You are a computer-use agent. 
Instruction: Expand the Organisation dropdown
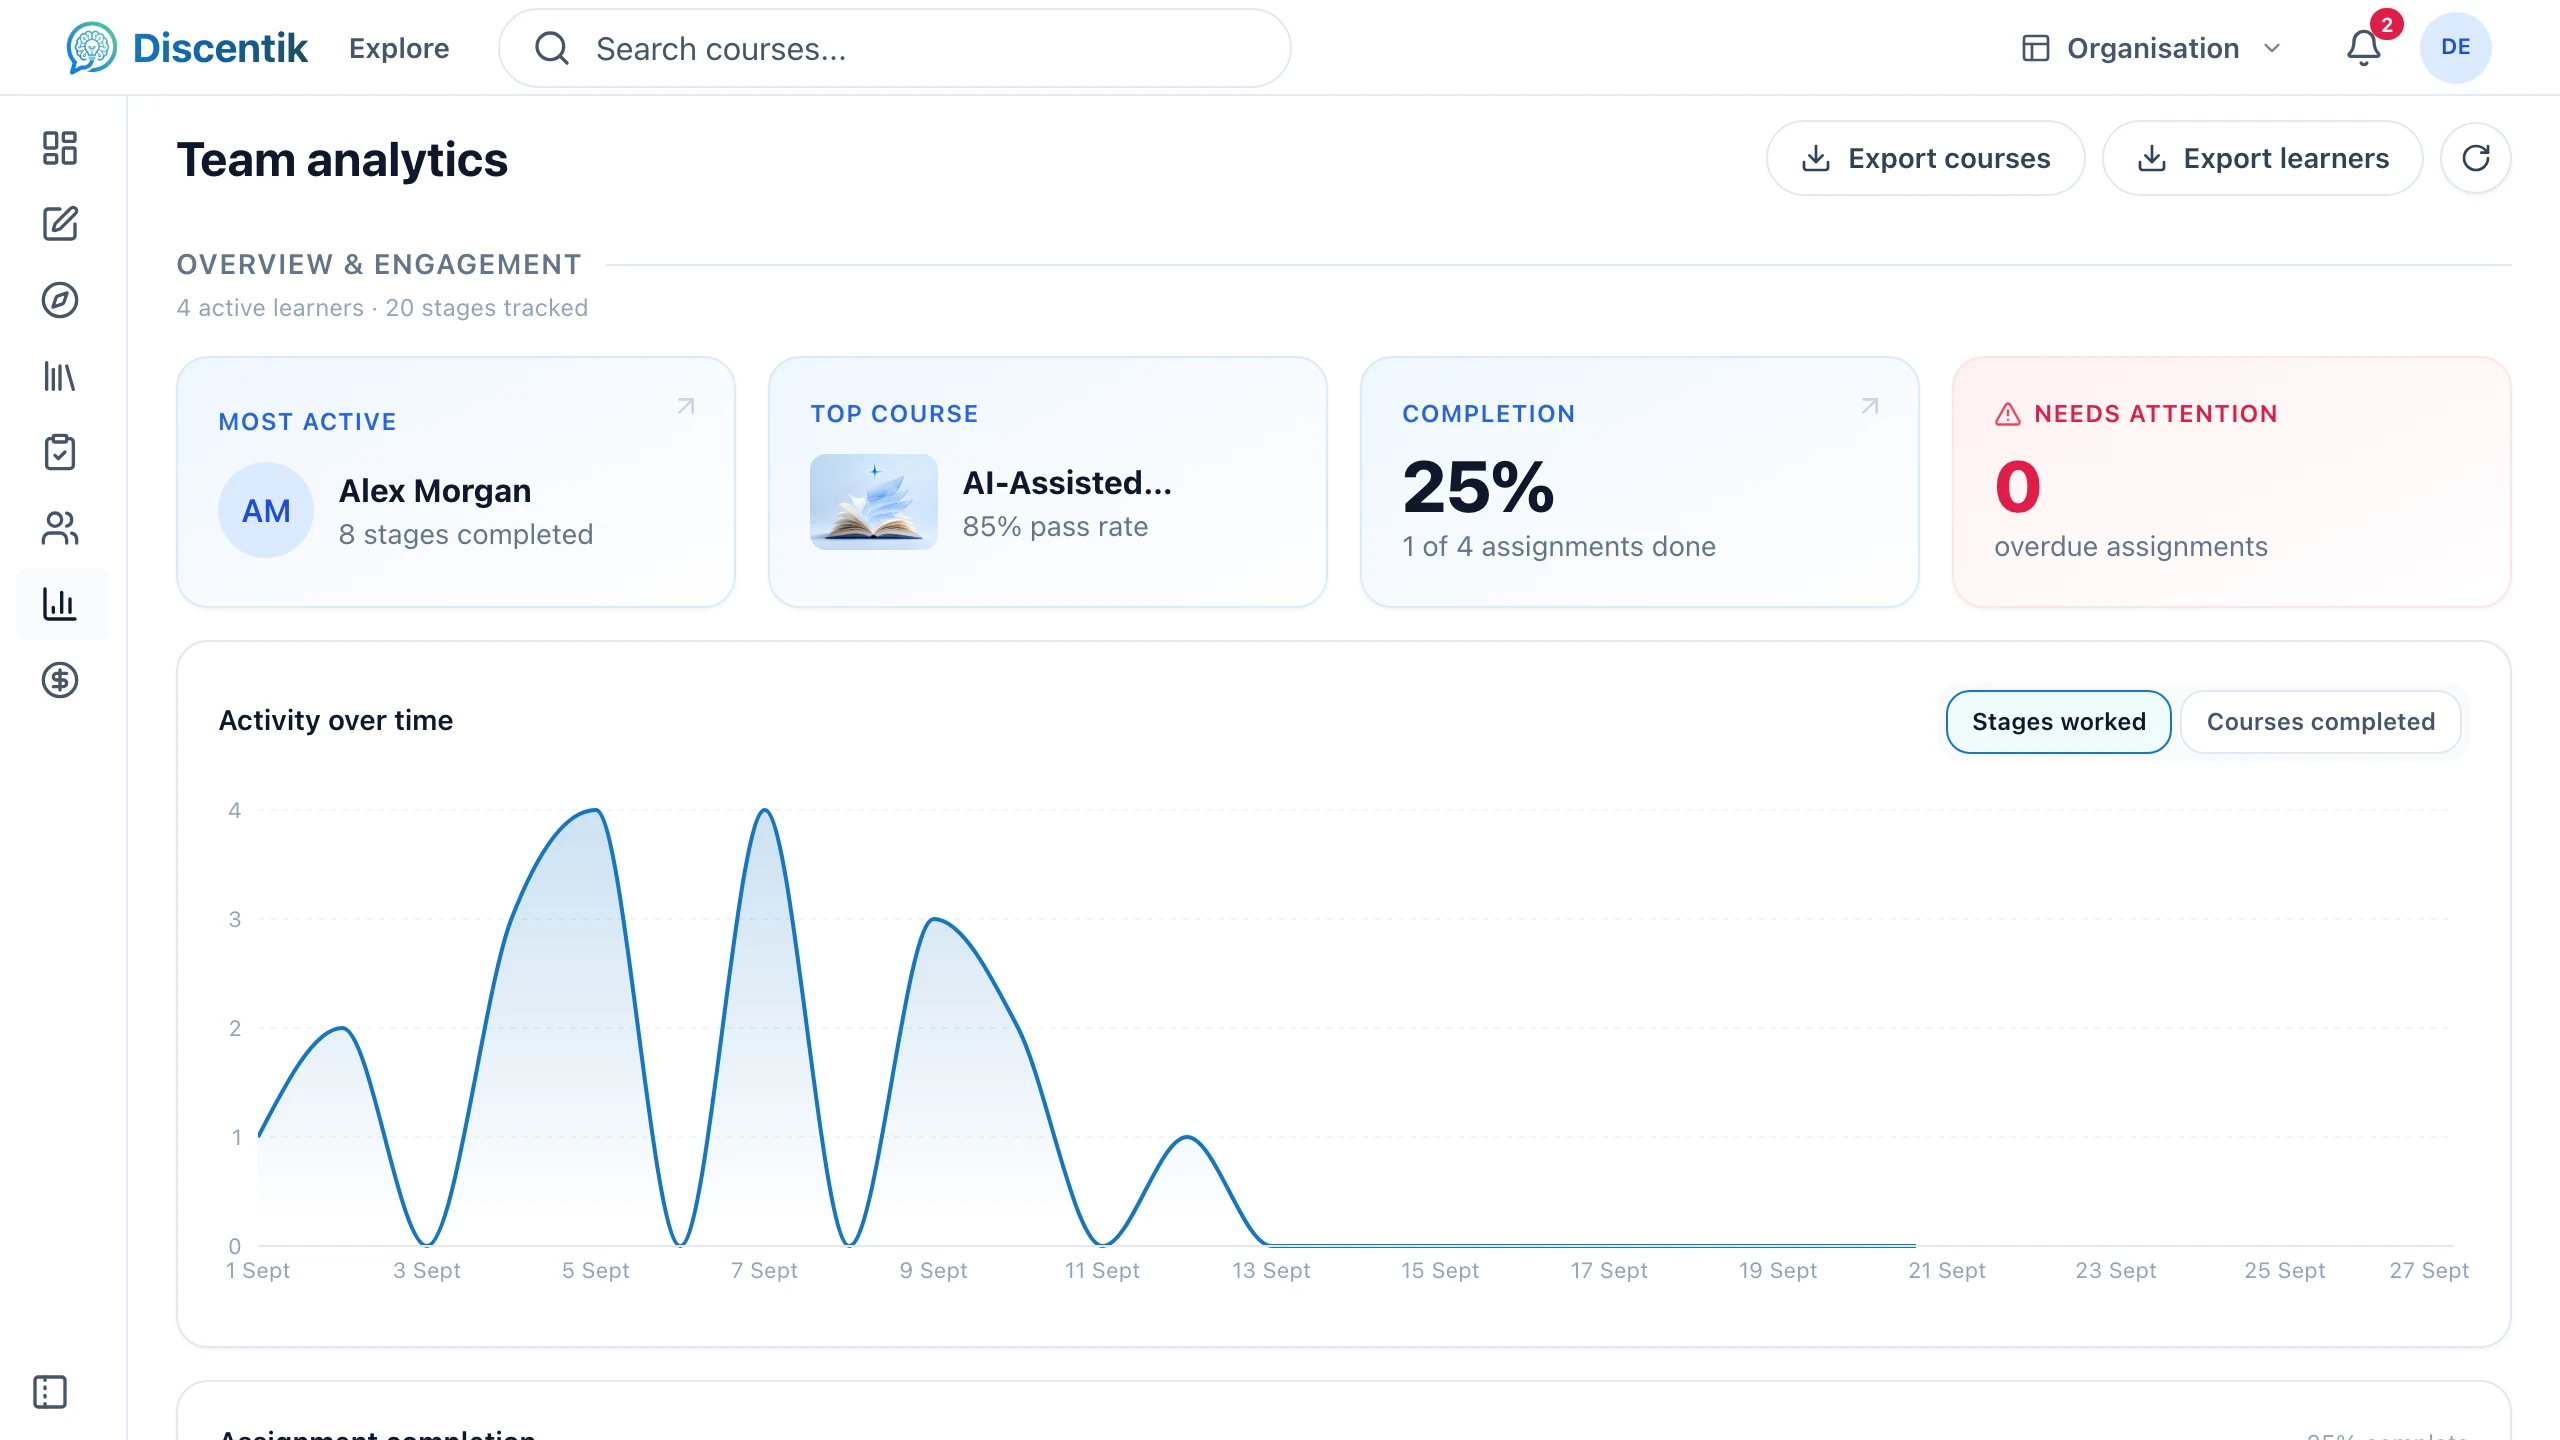(x=2152, y=48)
